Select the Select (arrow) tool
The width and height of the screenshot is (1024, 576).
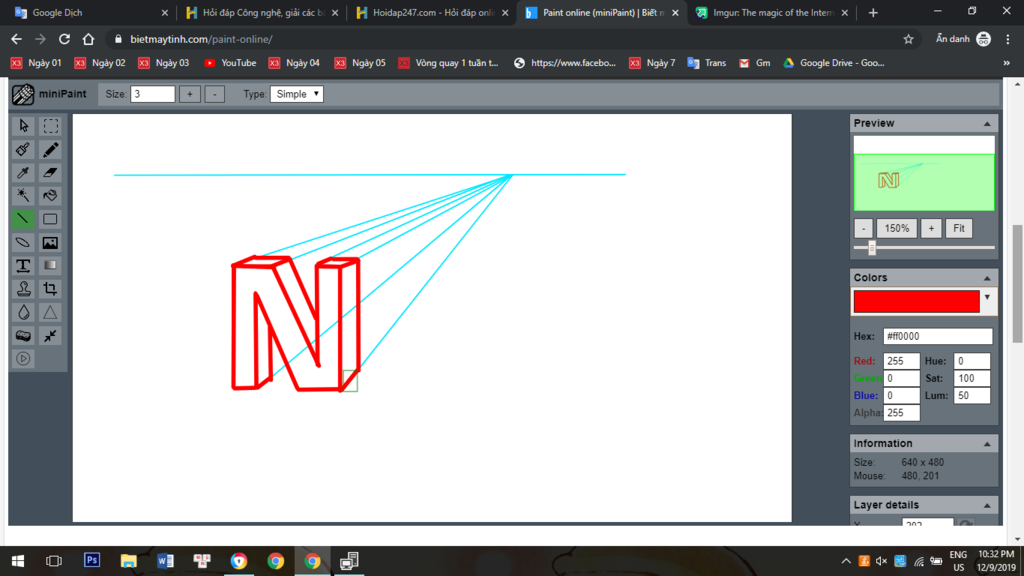24,125
